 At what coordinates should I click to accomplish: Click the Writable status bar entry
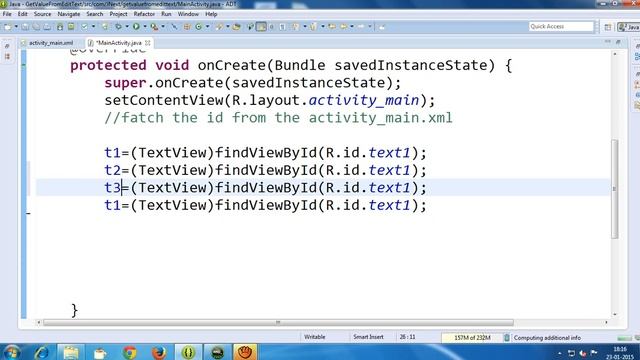[x=315, y=337]
